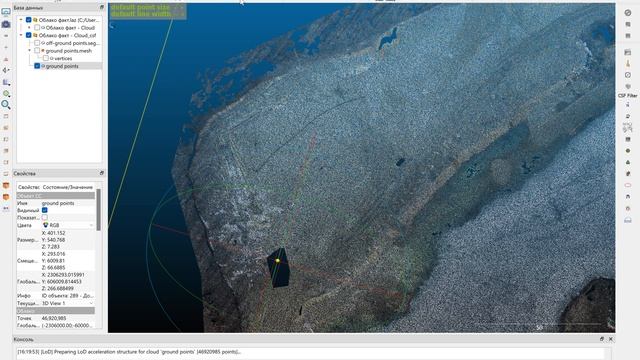Select vertices tree item
640x360 pixels.
pos(63,58)
